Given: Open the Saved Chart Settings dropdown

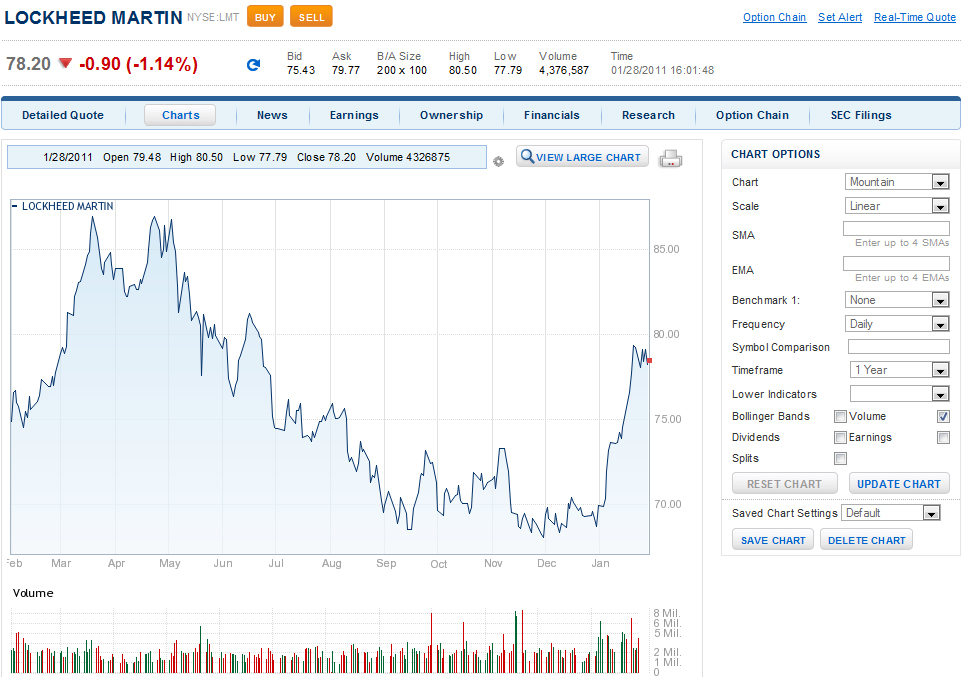Looking at the screenshot, I should click(891, 513).
